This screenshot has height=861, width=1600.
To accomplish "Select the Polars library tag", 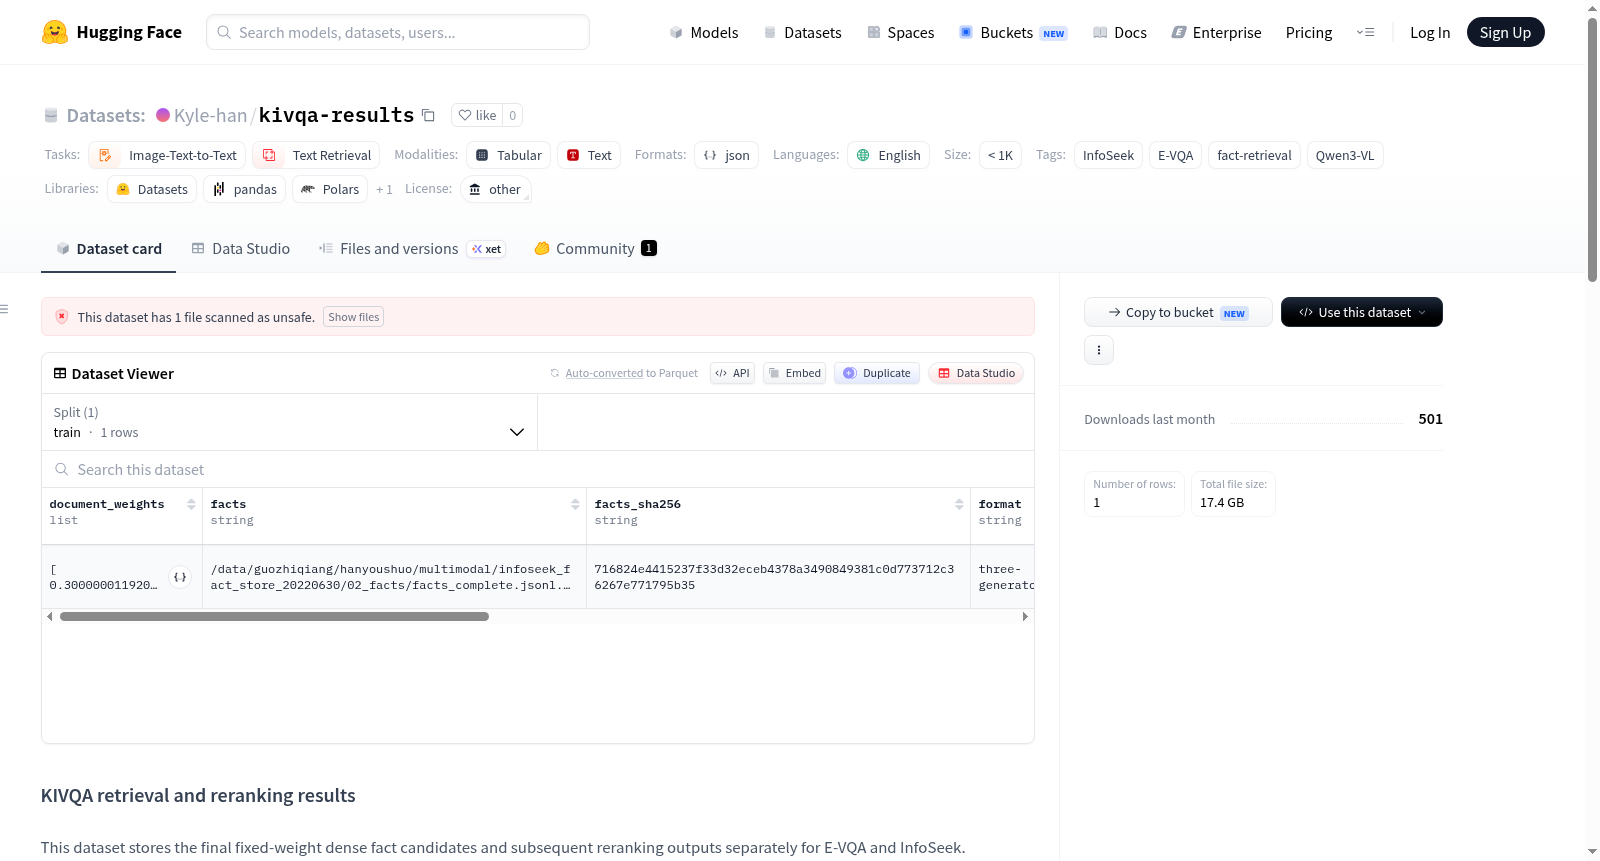I will (330, 189).
